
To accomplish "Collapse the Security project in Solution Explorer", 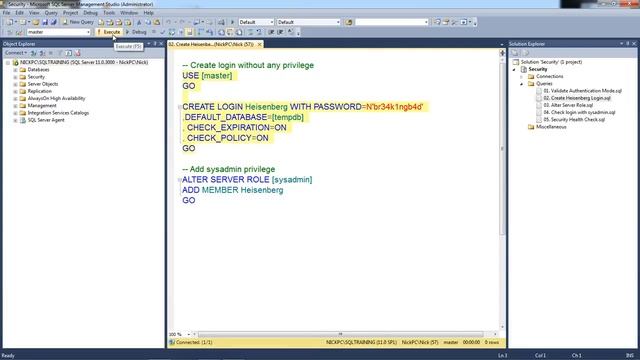I will point(514,69).
